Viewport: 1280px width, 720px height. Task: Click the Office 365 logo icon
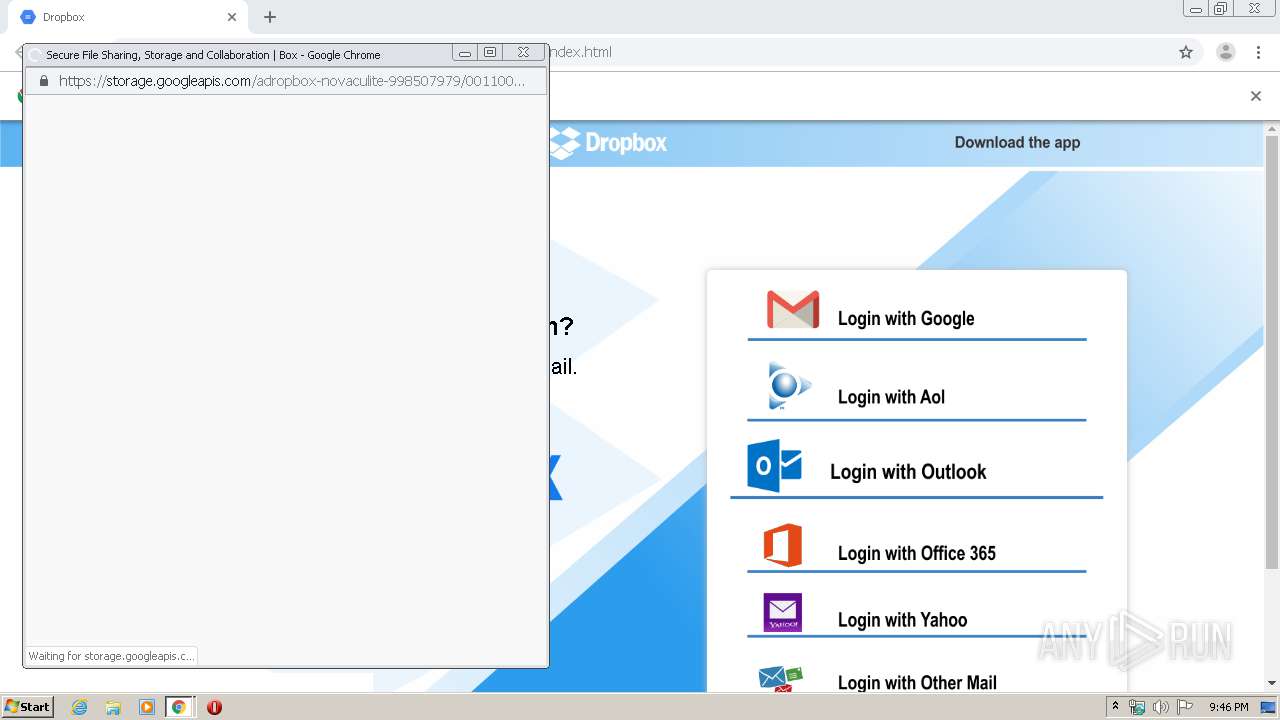click(x=783, y=545)
